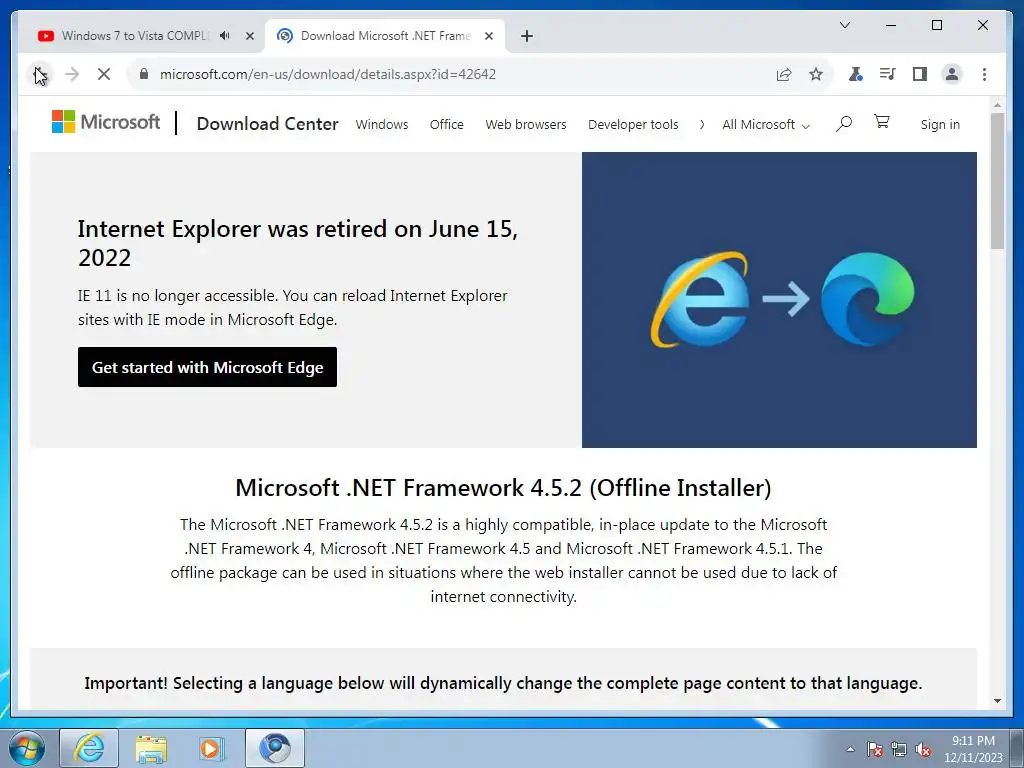Click the forward navigation arrow
Screen dimensions: 1024x768
coord(72,74)
